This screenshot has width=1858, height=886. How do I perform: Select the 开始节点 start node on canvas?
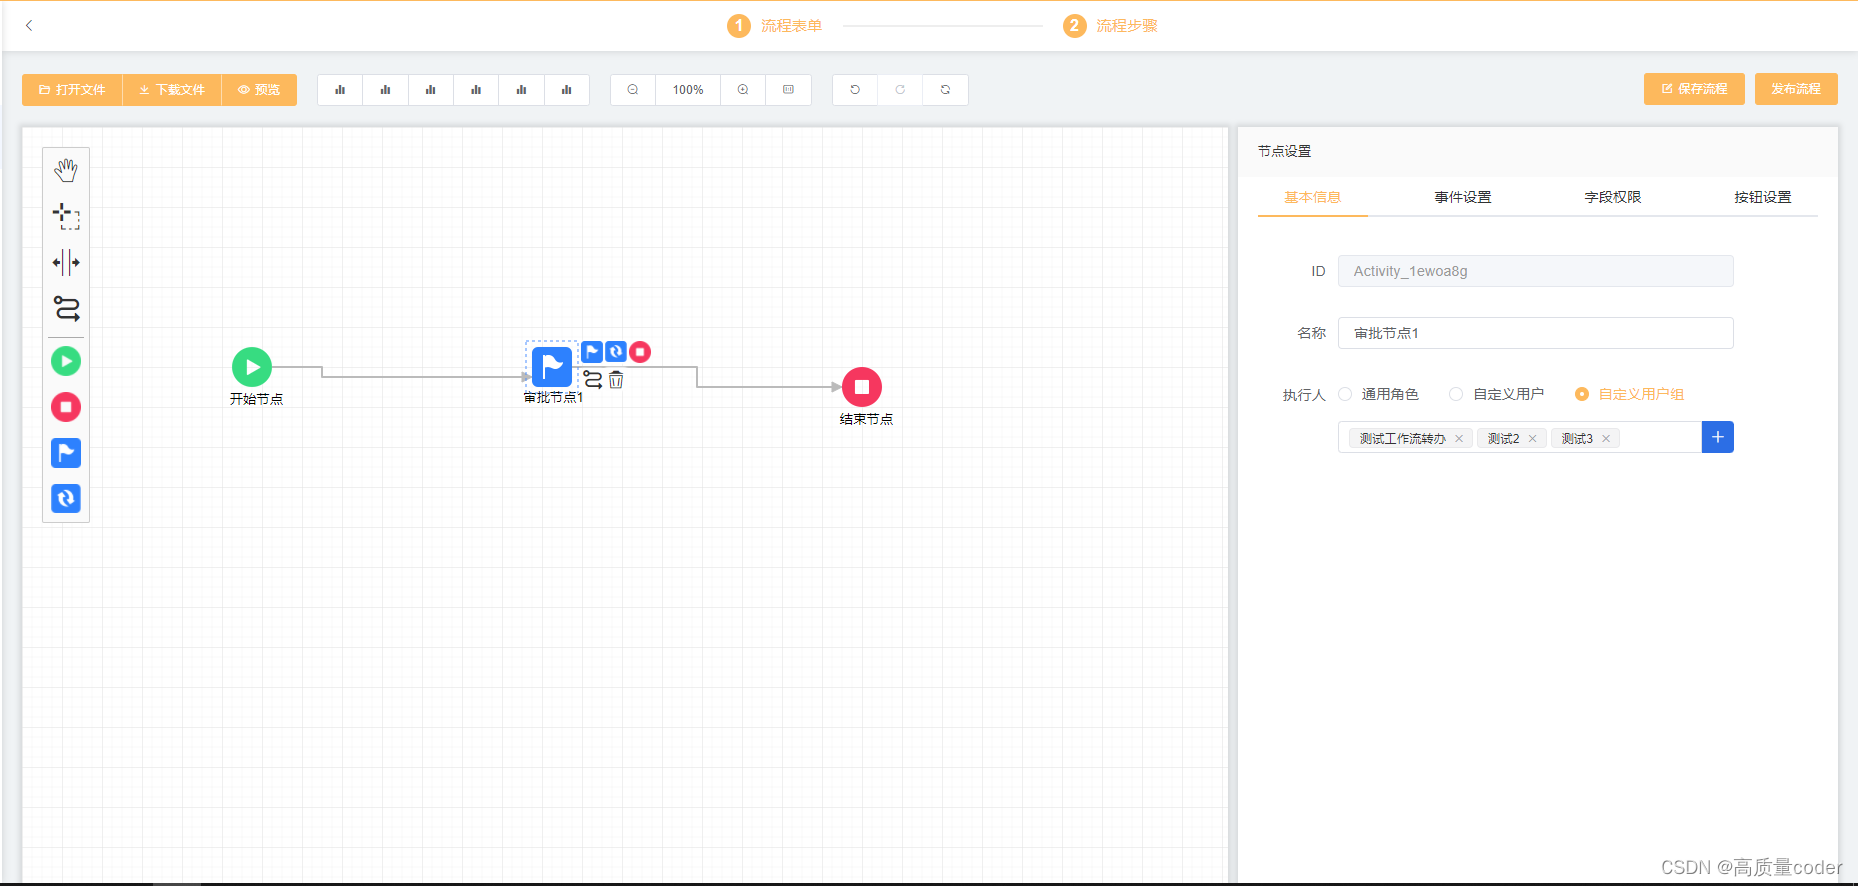coord(252,367)
